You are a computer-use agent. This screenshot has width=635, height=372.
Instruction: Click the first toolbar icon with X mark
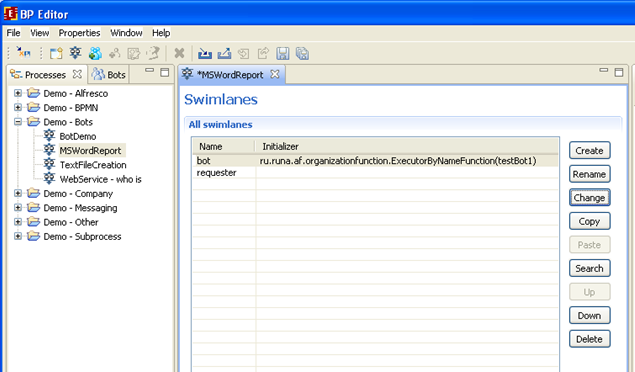point(23,53)
